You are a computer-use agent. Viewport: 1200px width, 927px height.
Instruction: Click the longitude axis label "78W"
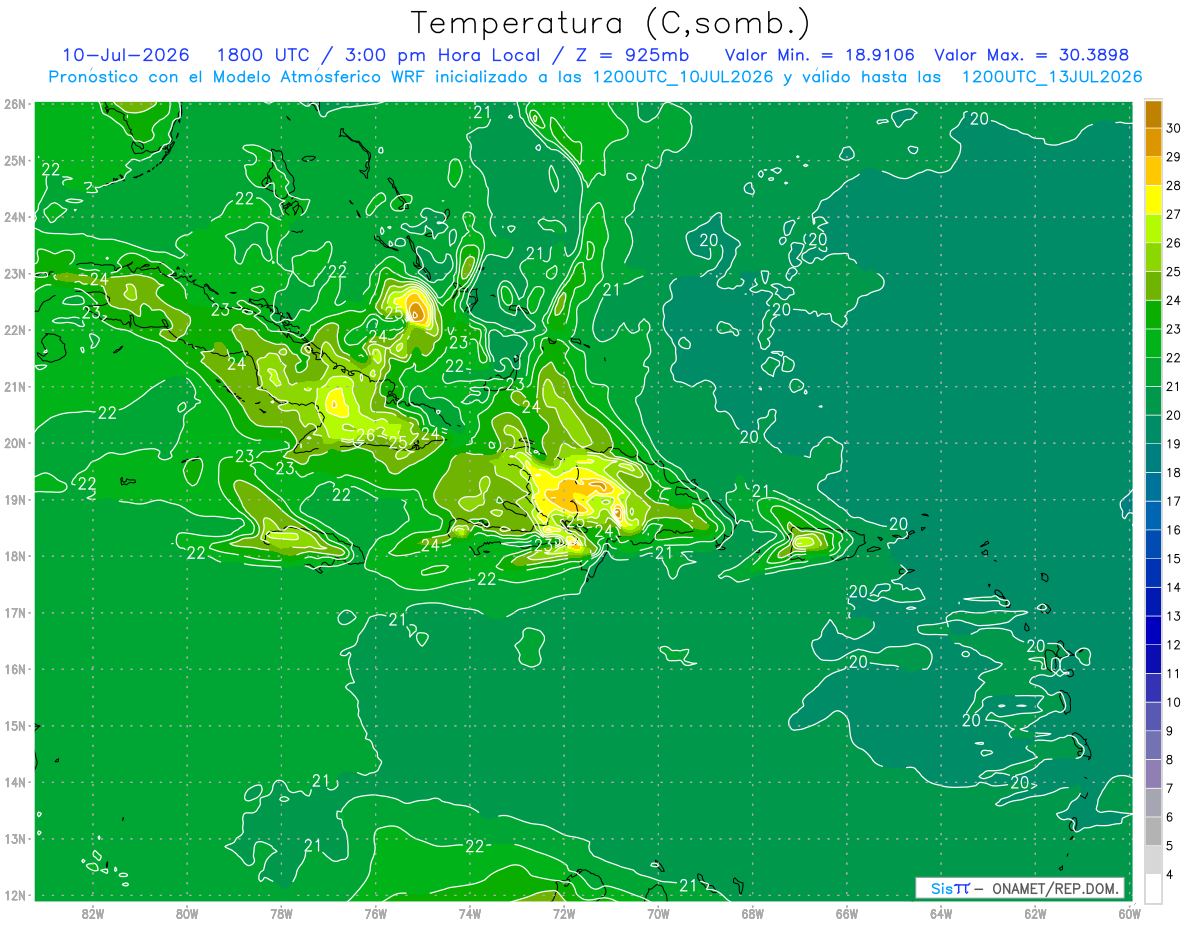coord(281,912)
